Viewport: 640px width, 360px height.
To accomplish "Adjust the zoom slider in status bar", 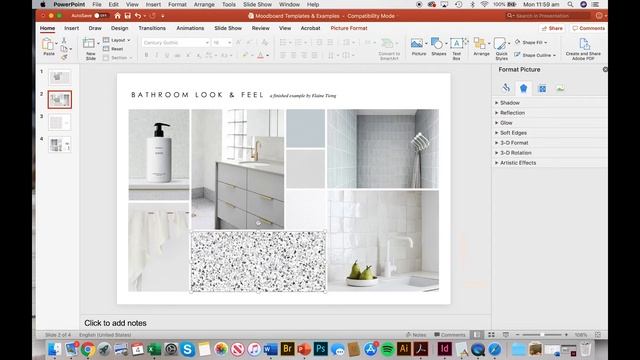I will click(x=542, y=335).
